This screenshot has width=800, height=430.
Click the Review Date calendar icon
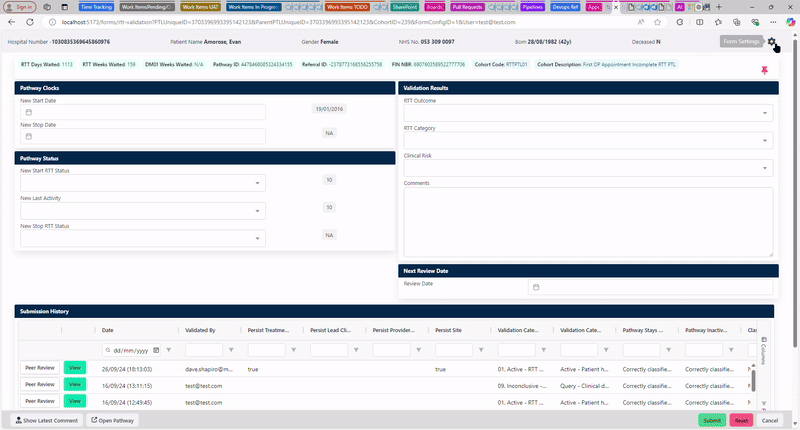536,287
